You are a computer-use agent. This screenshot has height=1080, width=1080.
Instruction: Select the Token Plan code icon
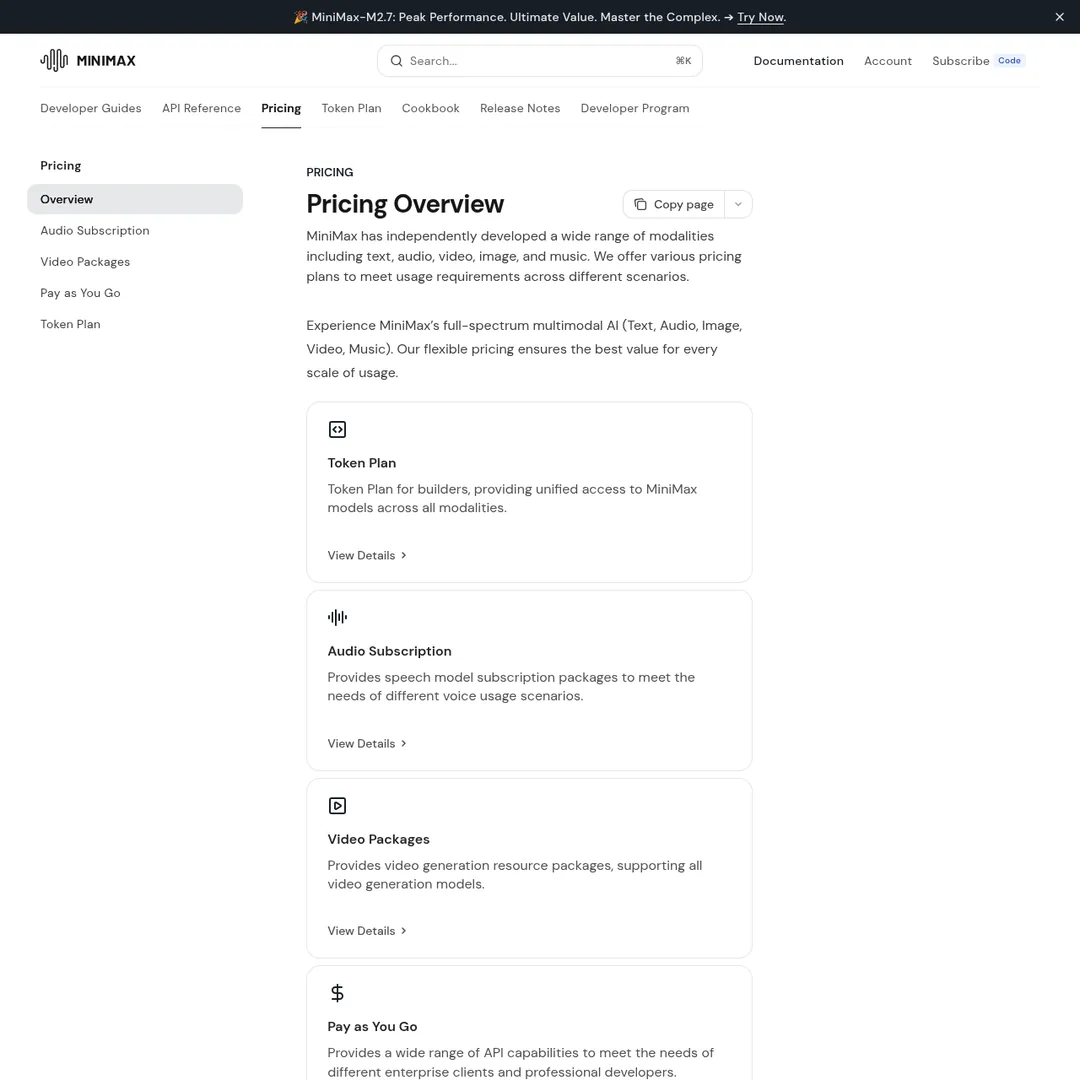(x=337, y=429)
